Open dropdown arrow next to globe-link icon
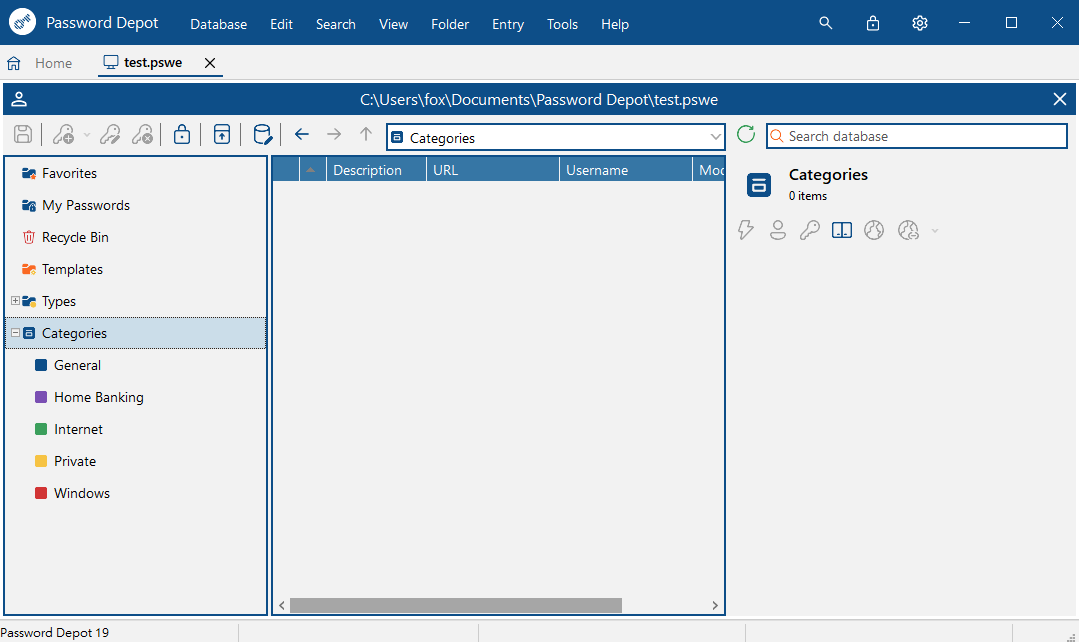1079x642 pixels. 934,231
